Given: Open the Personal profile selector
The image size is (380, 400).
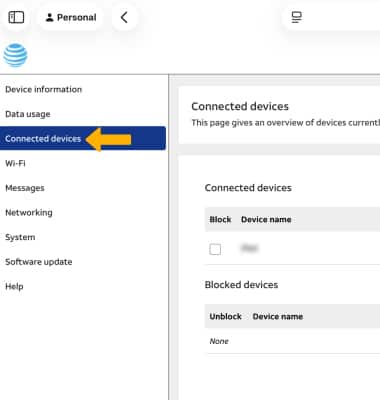Looking at the screenshot, I should click(71, 17).
